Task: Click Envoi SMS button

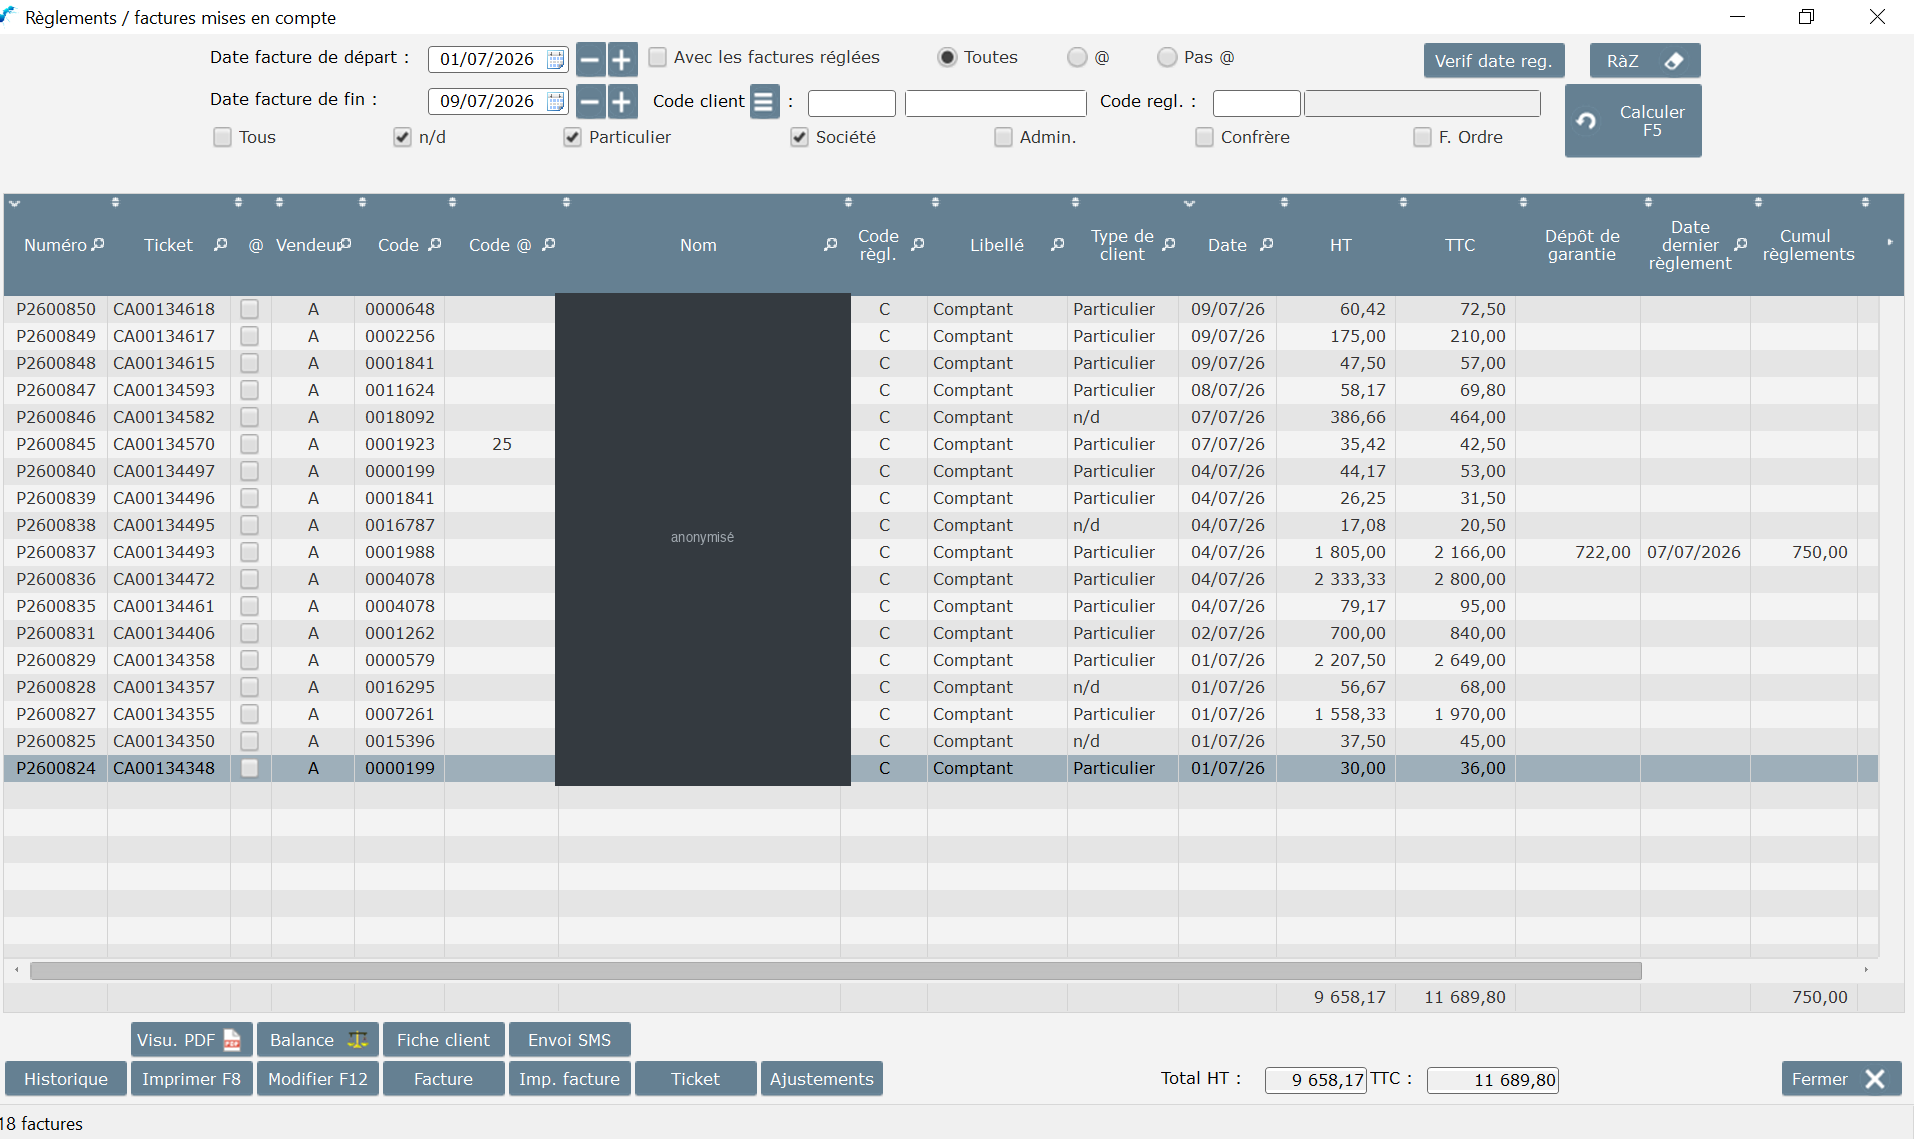Action: (x=569, y=1040)
